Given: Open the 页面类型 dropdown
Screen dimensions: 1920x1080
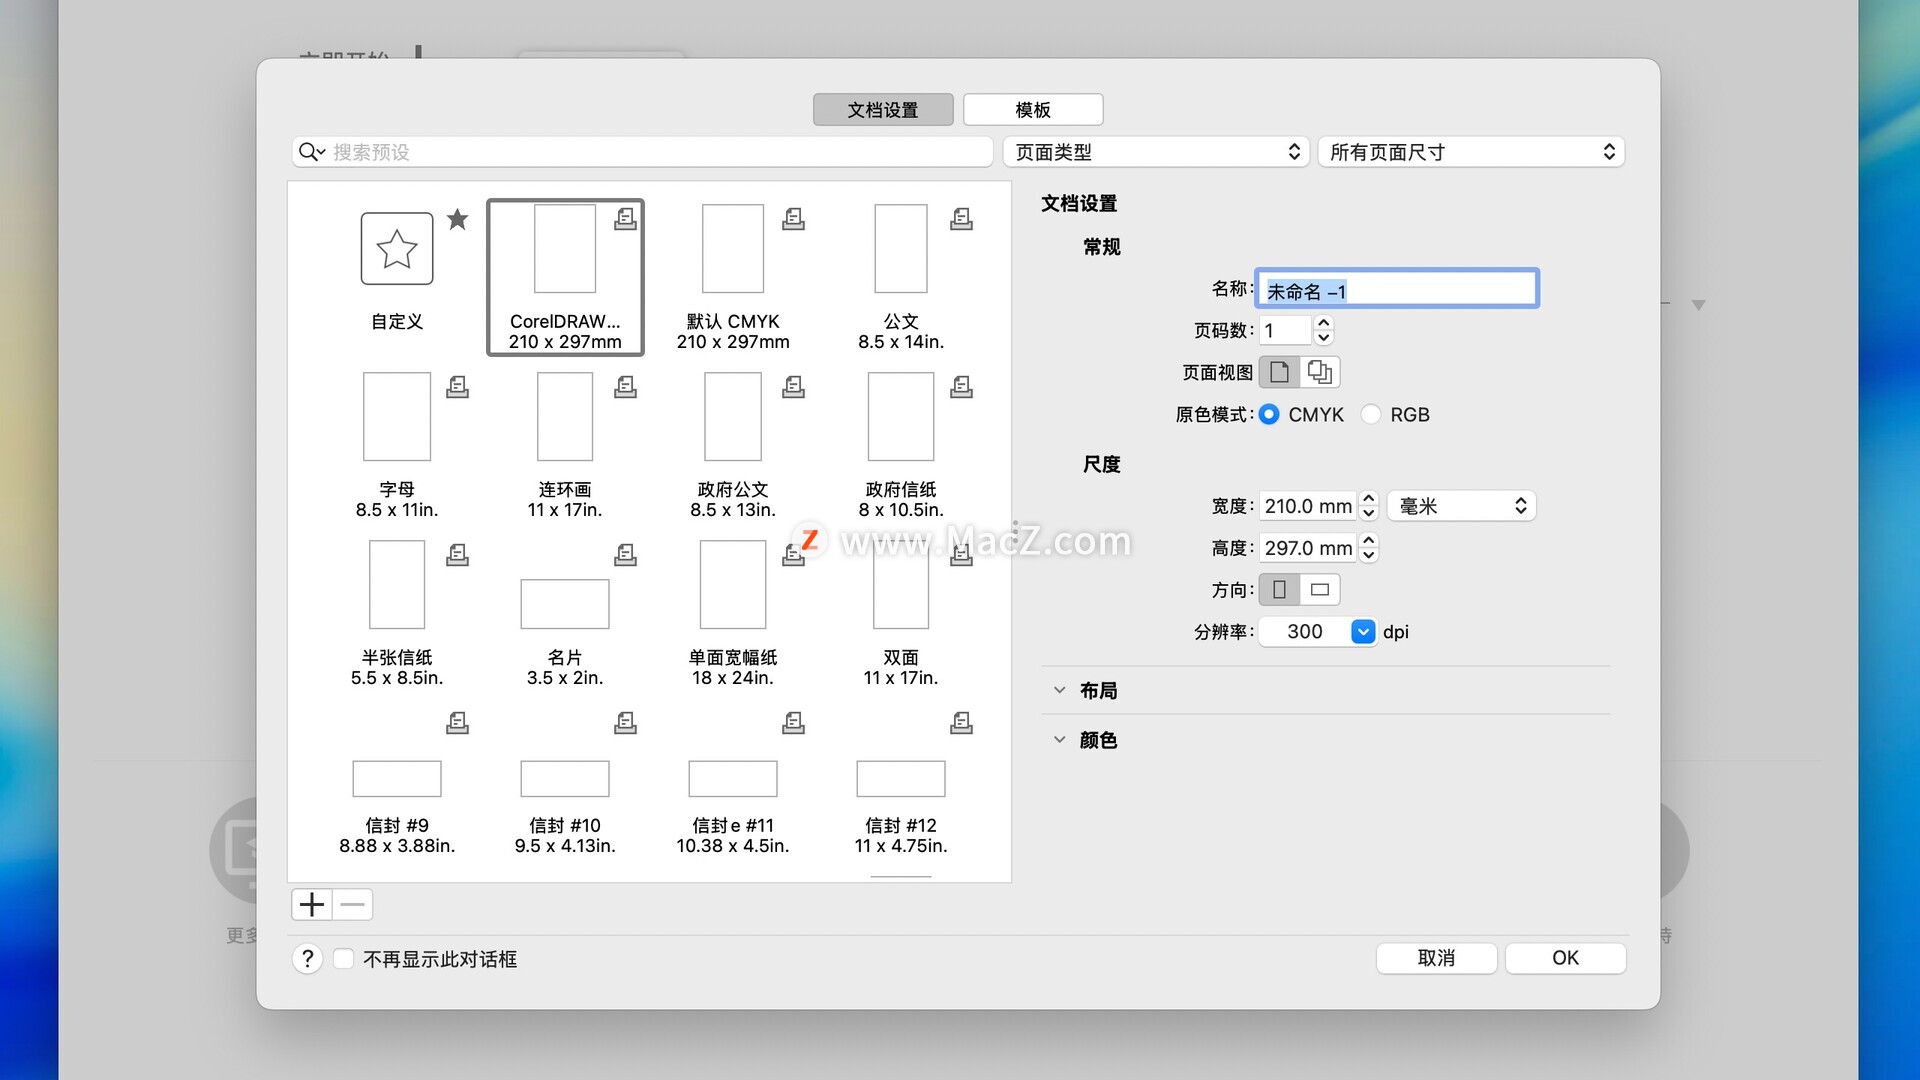Looking at the screenshot, I should tap(1156, 152).
